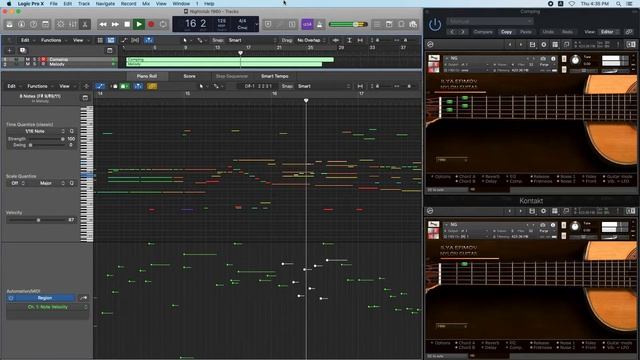640x360 pixels.
Task: Stop playback with square button
Action: [x=127, y=24]
